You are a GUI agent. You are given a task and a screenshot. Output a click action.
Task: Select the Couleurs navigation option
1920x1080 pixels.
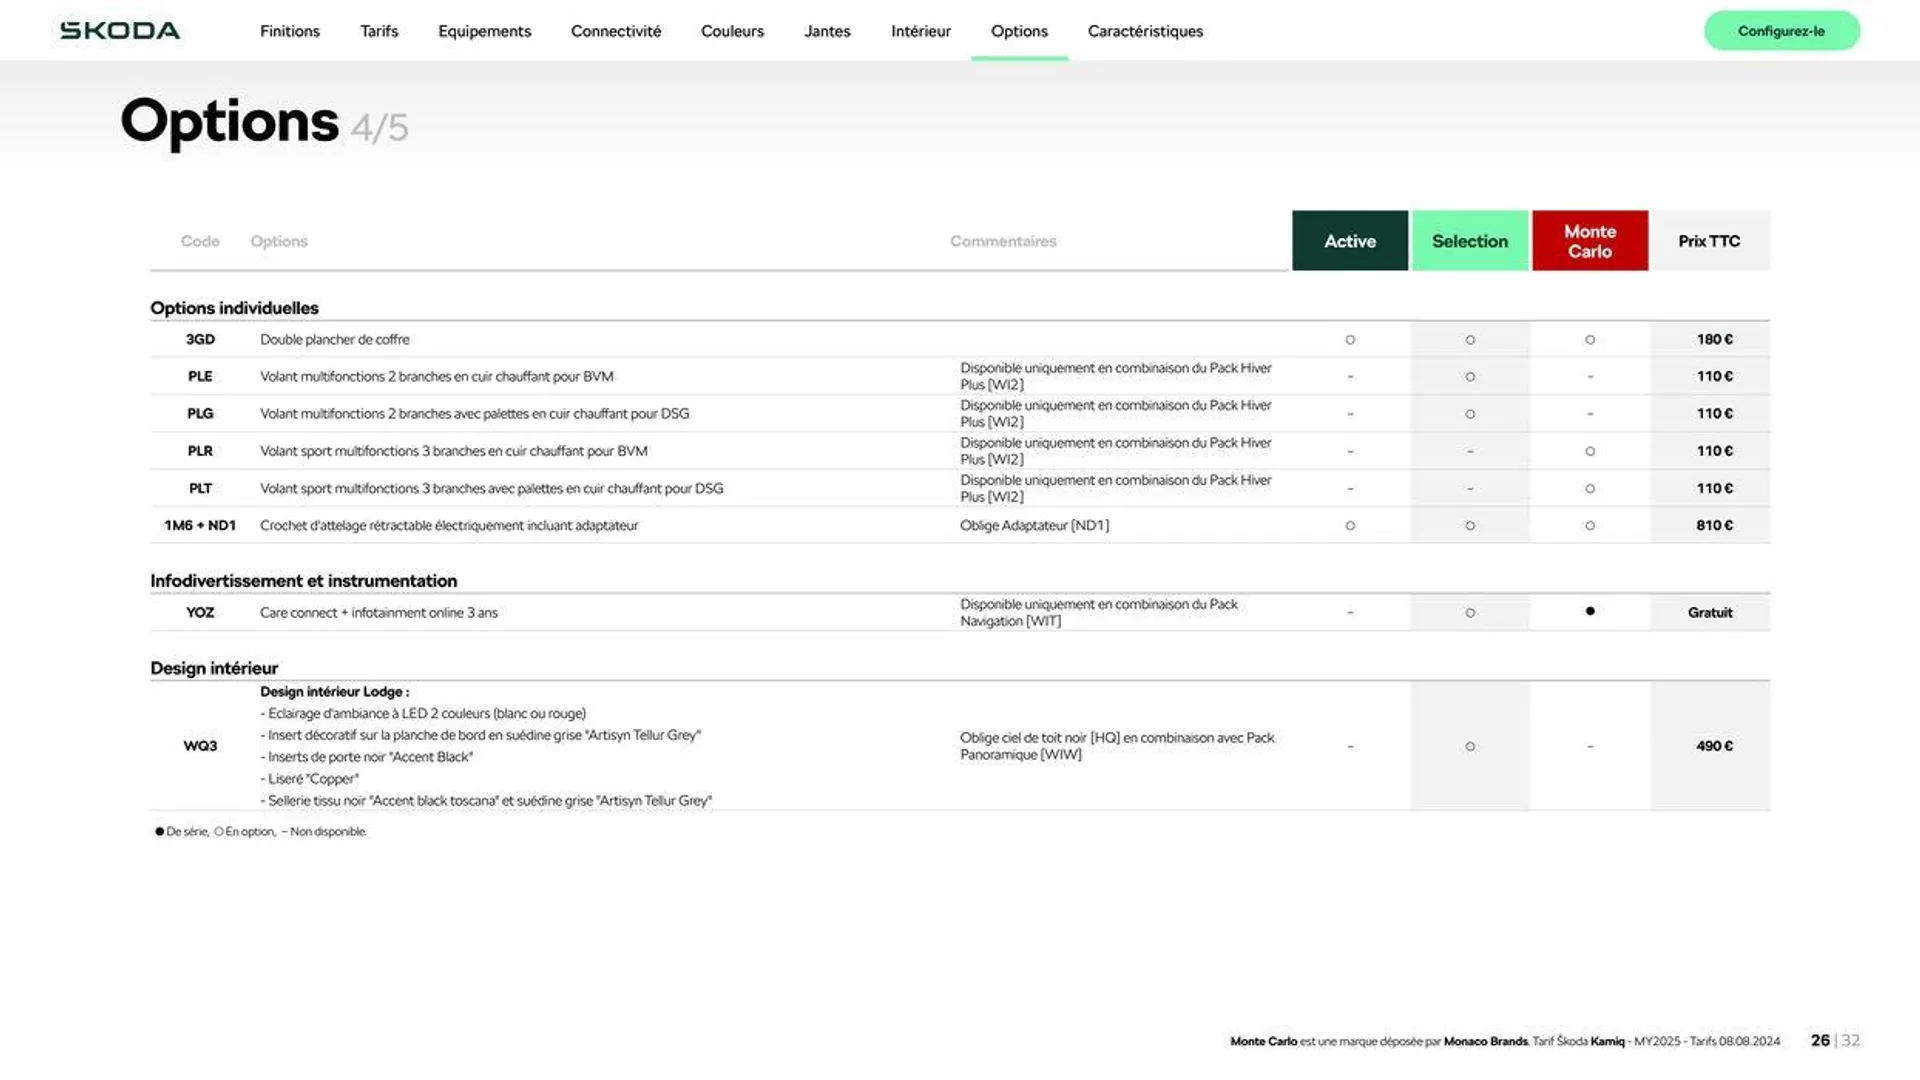pos(732,30)
